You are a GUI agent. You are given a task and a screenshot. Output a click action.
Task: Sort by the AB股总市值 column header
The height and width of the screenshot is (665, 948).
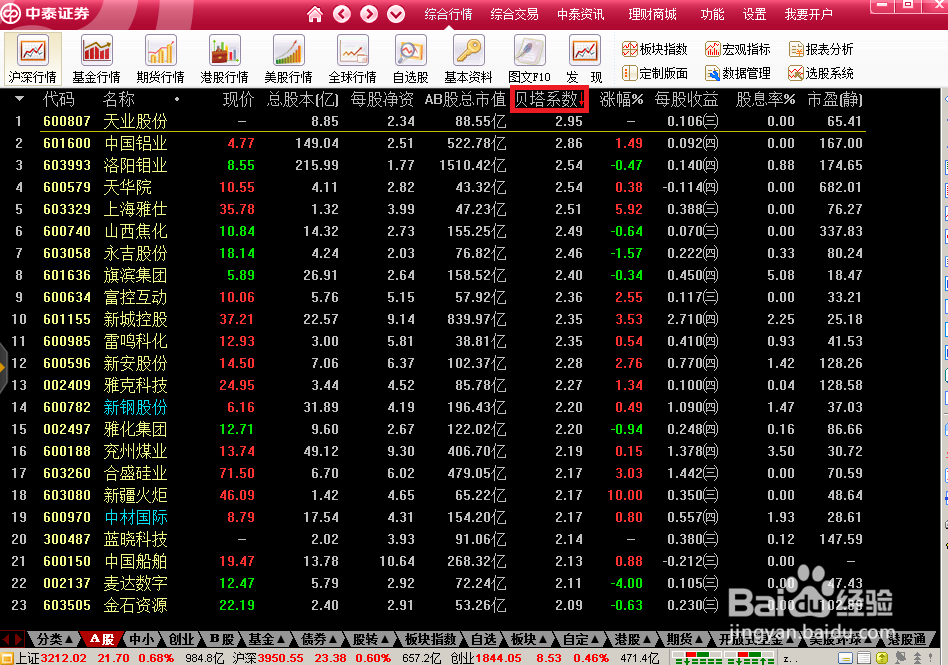[465, 99]
